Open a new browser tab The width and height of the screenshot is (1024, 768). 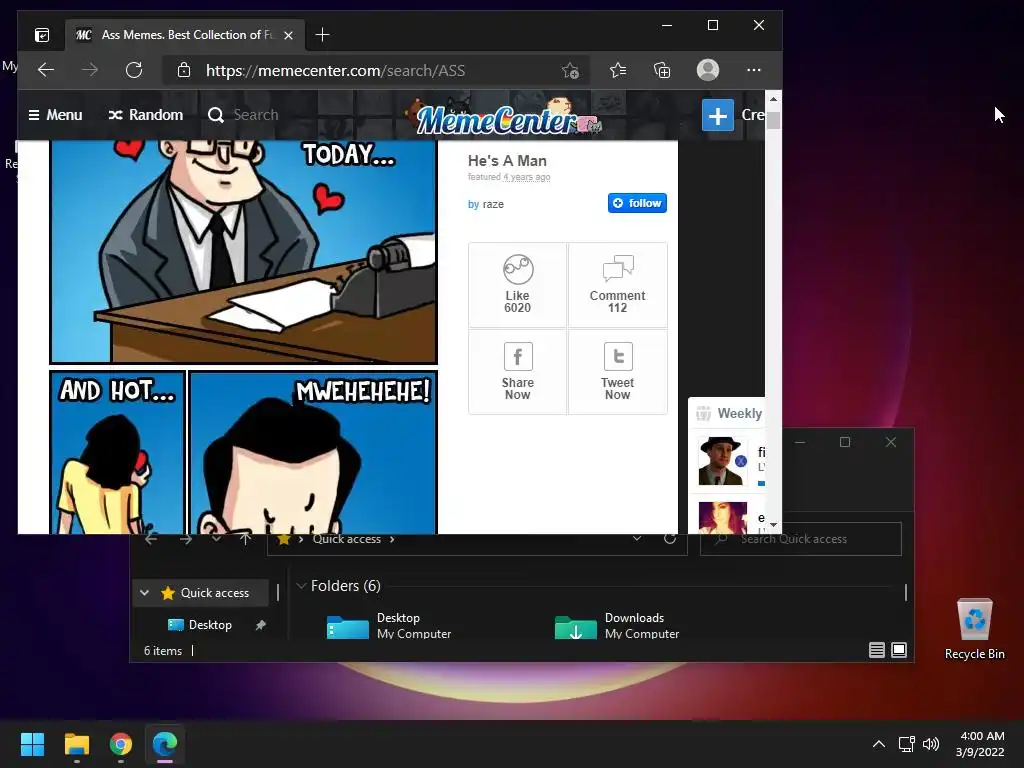coord(322,35)
